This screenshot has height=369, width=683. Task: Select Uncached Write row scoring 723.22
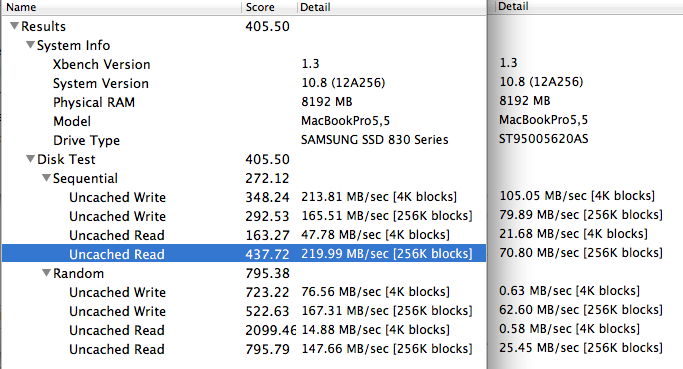(x=244, y=292)
